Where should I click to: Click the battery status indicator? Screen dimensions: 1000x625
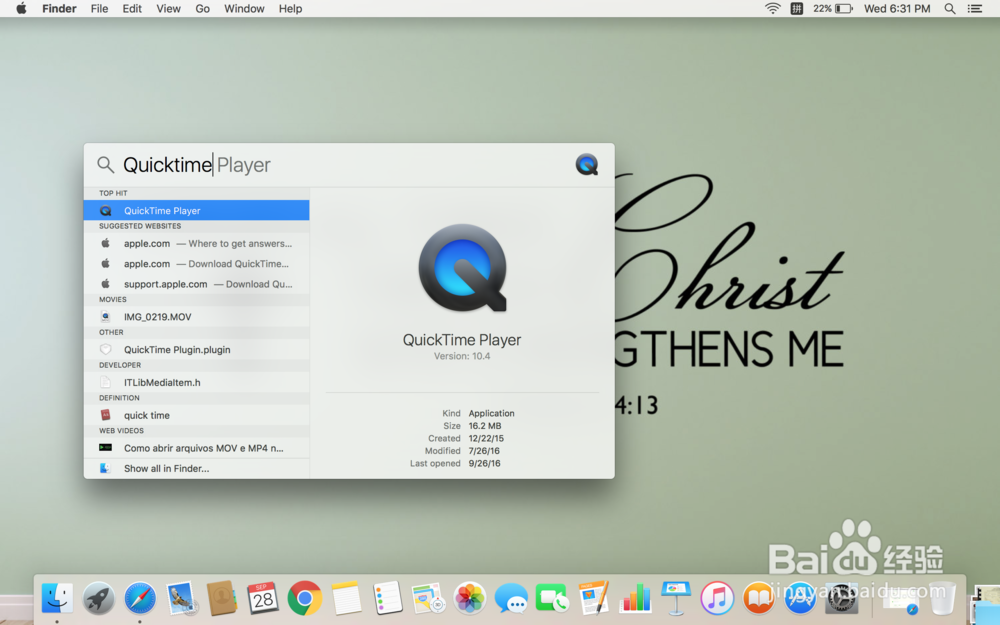(x=832, y=8)
